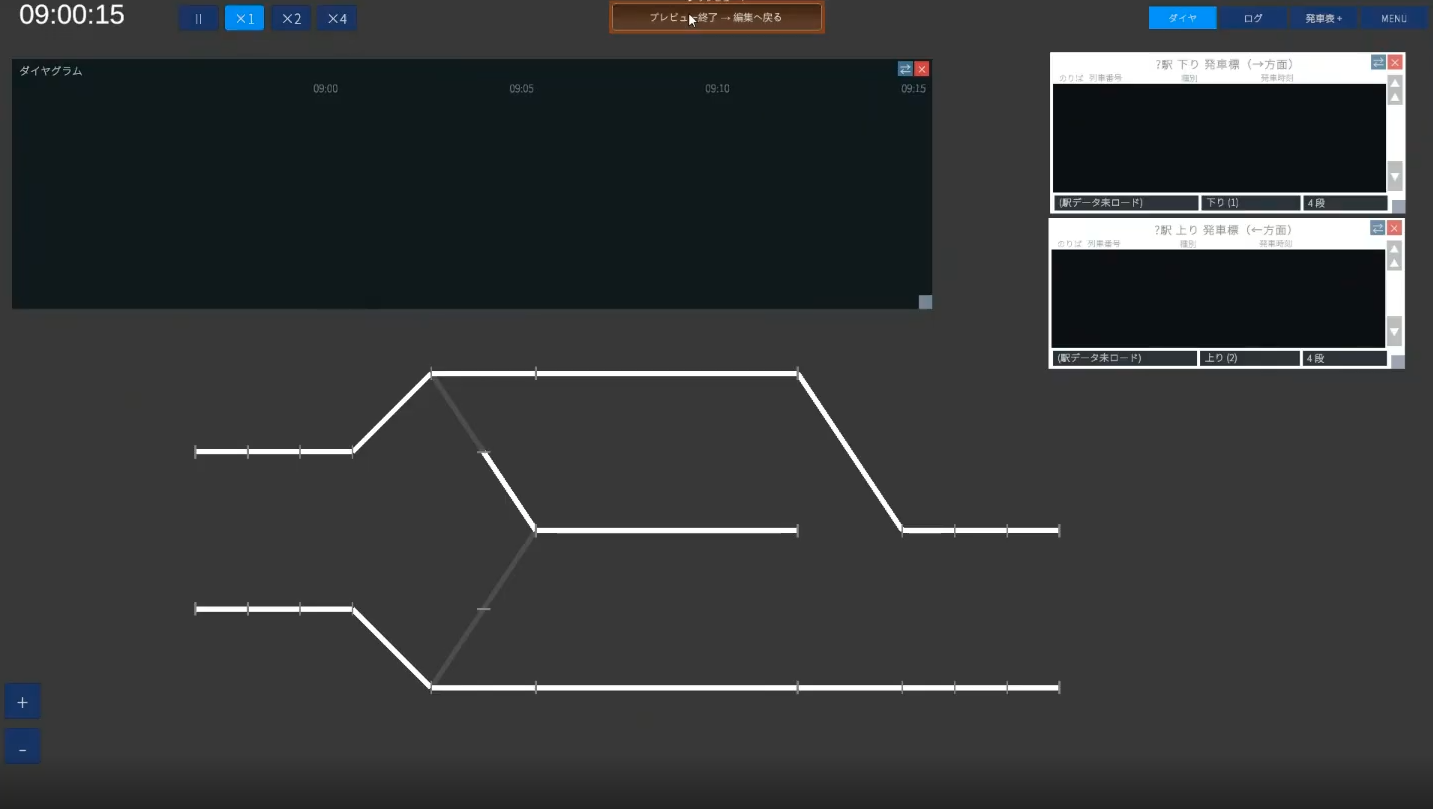This screenshot has width=1433, height=809.
Task: Click プレビュー終了 → 編集へ戻る button
Action: 717,17
